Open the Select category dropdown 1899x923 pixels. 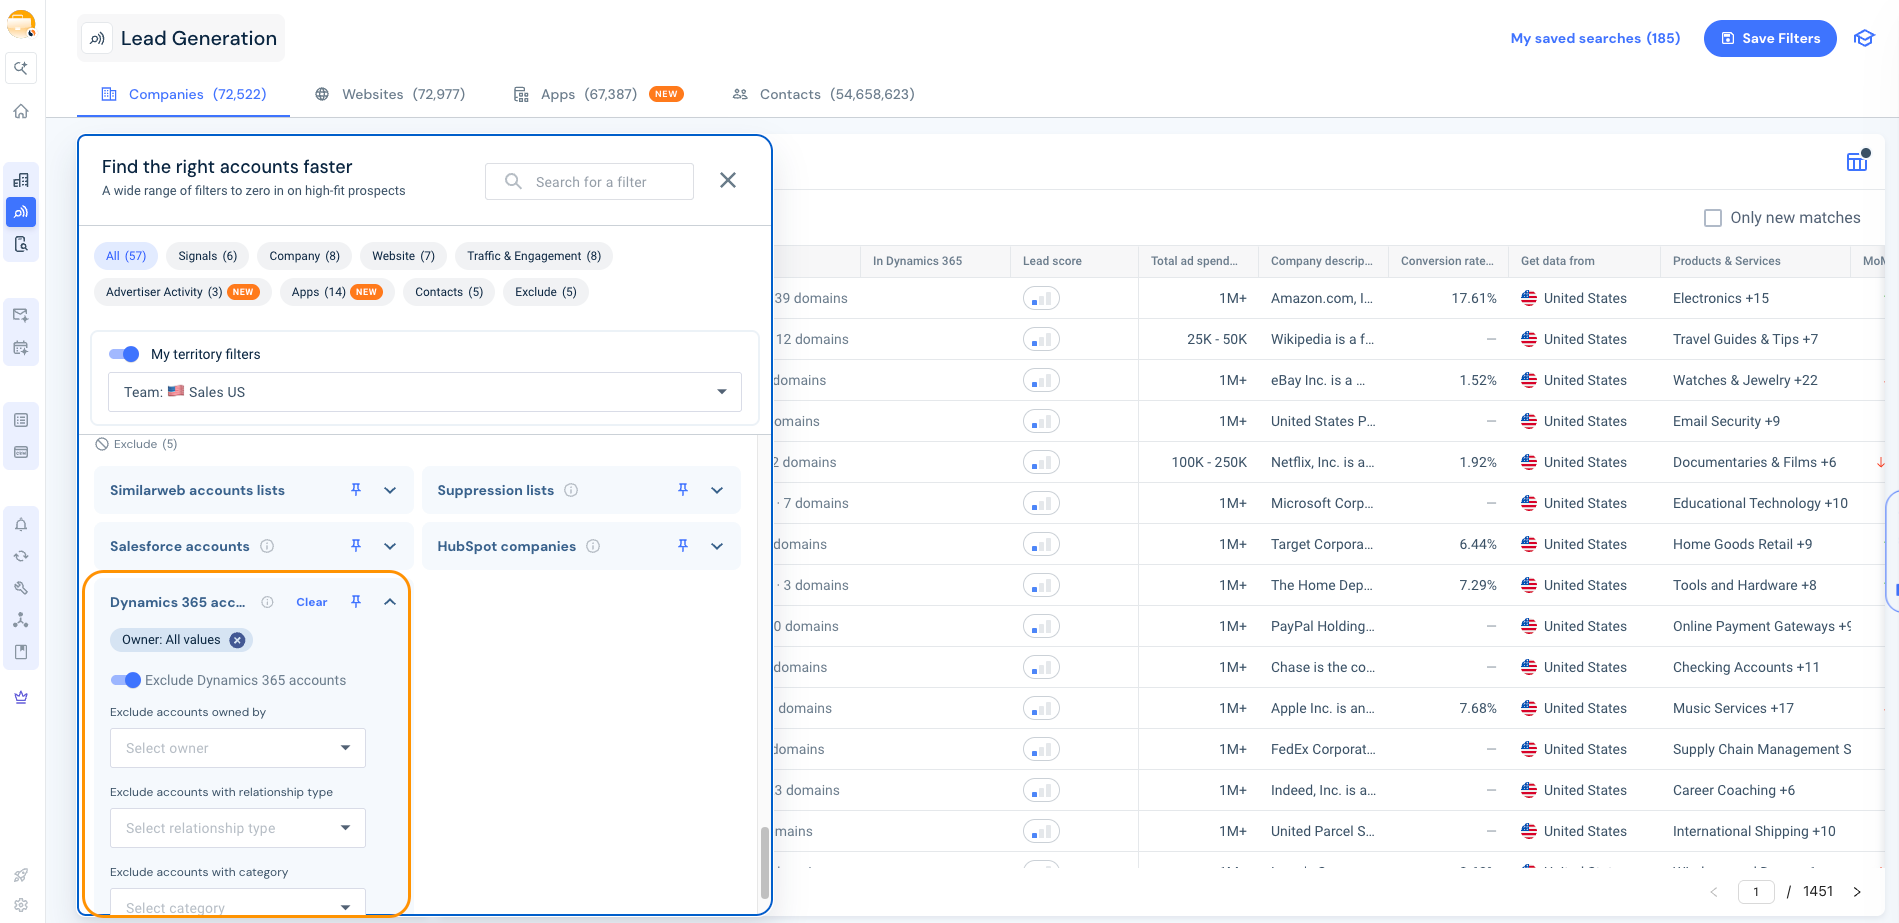pyautogui.click(x=238, y=903)
